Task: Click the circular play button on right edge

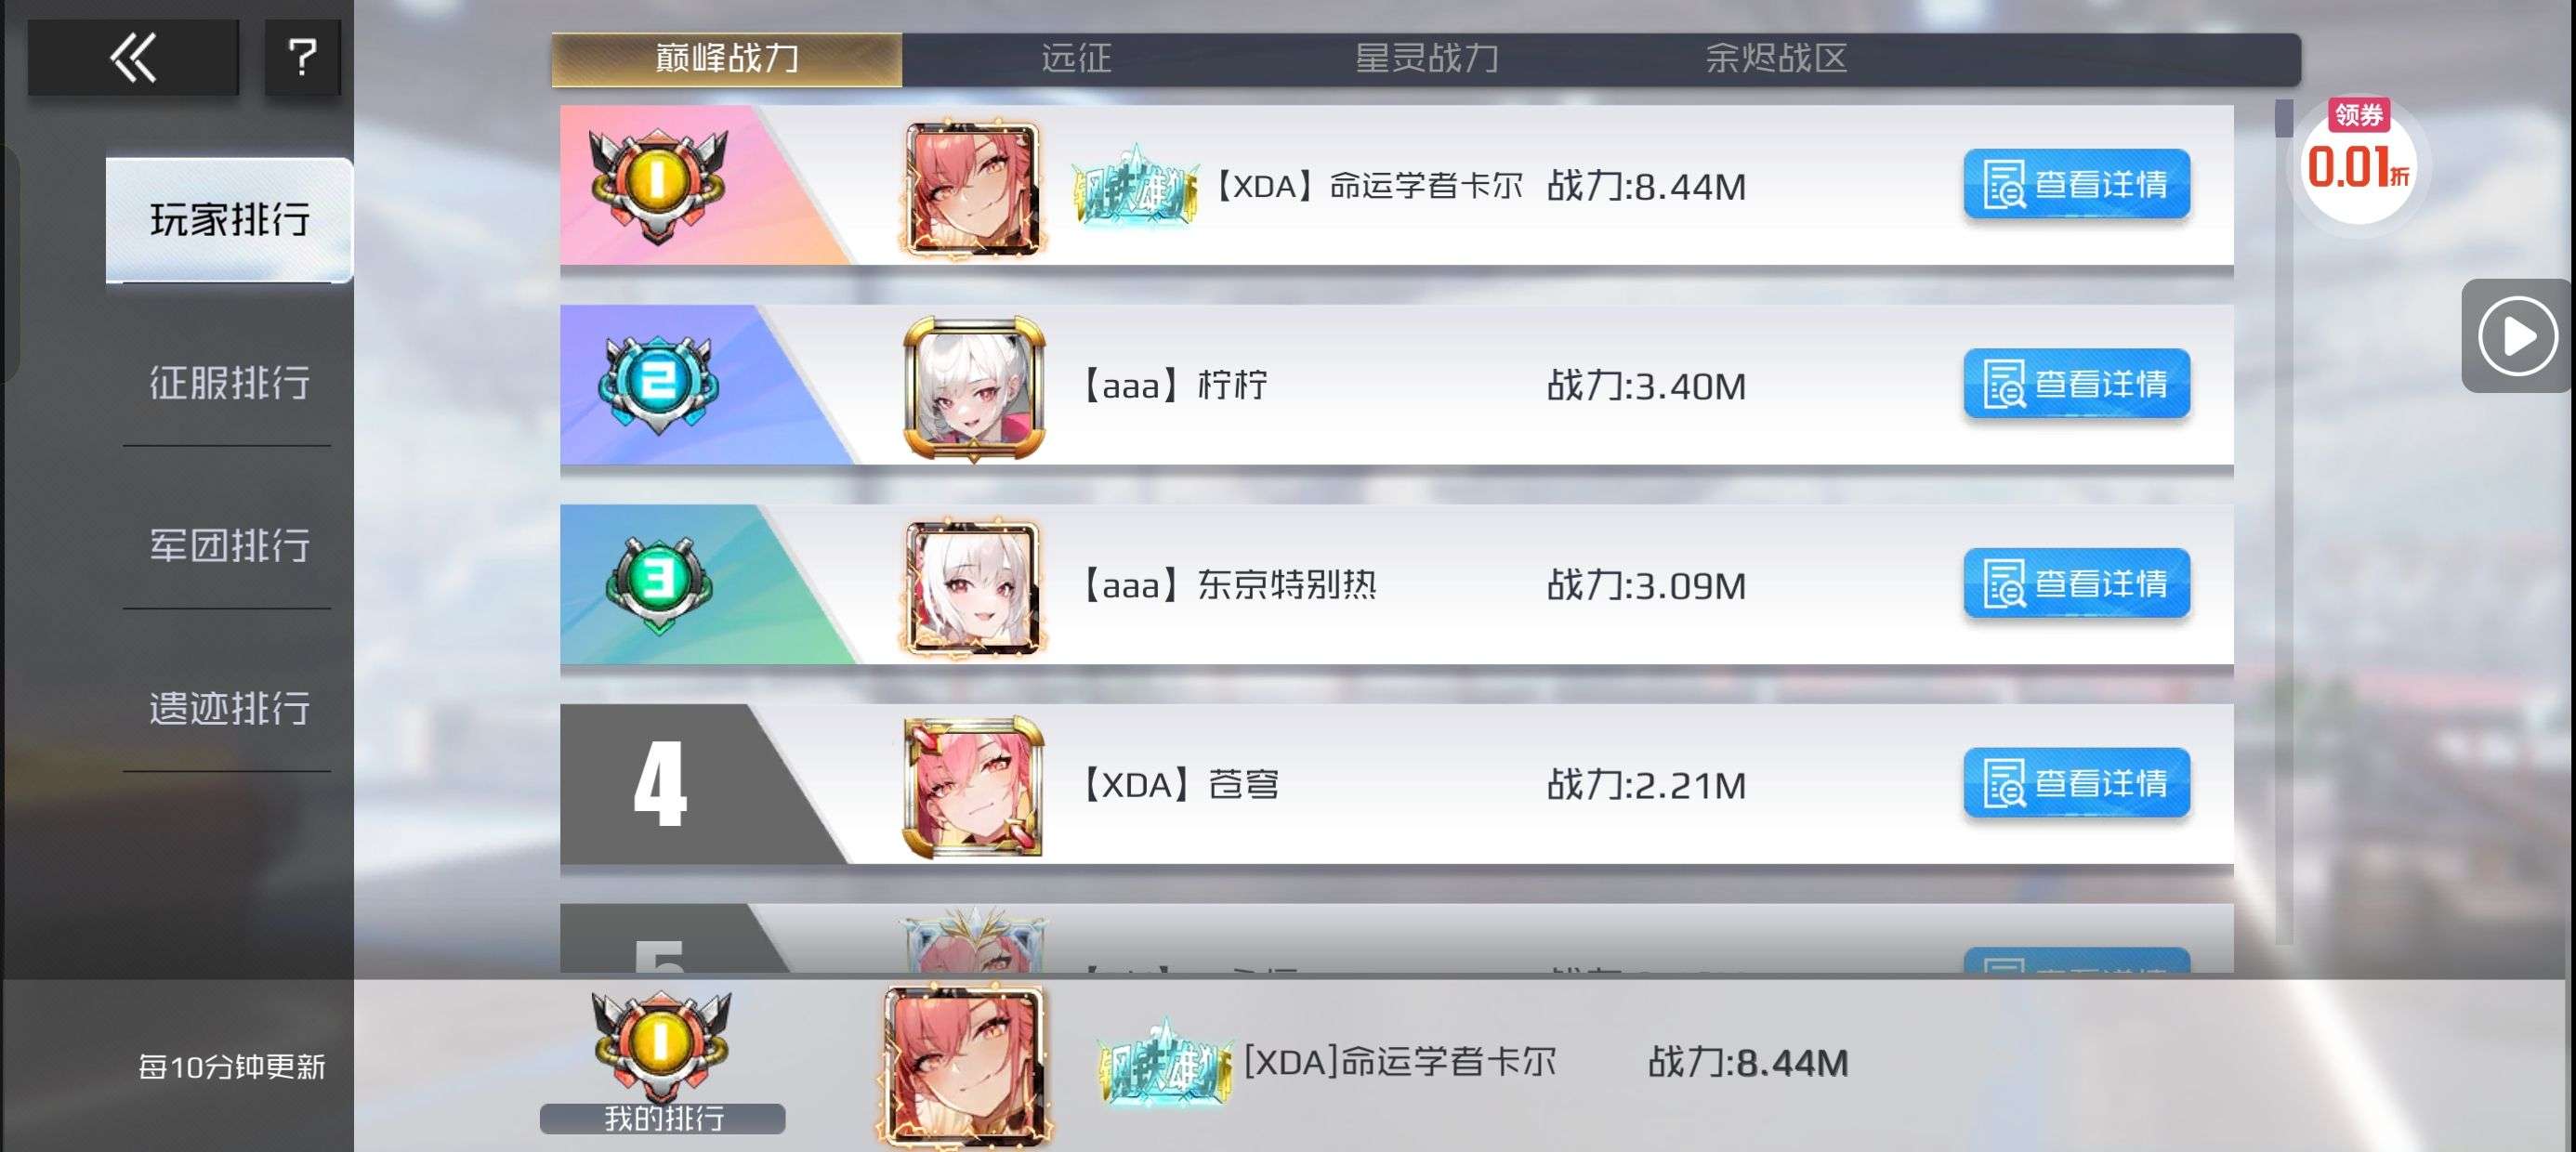Action: 2516,336
